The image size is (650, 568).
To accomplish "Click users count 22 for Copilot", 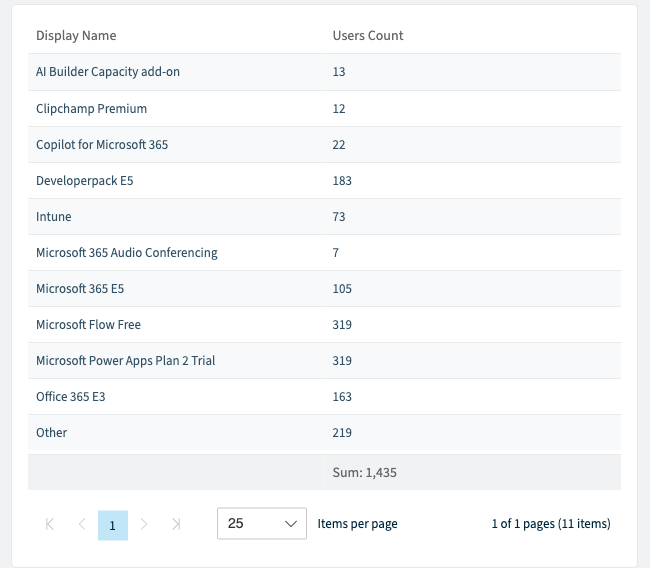I will [x=339, y=145].
